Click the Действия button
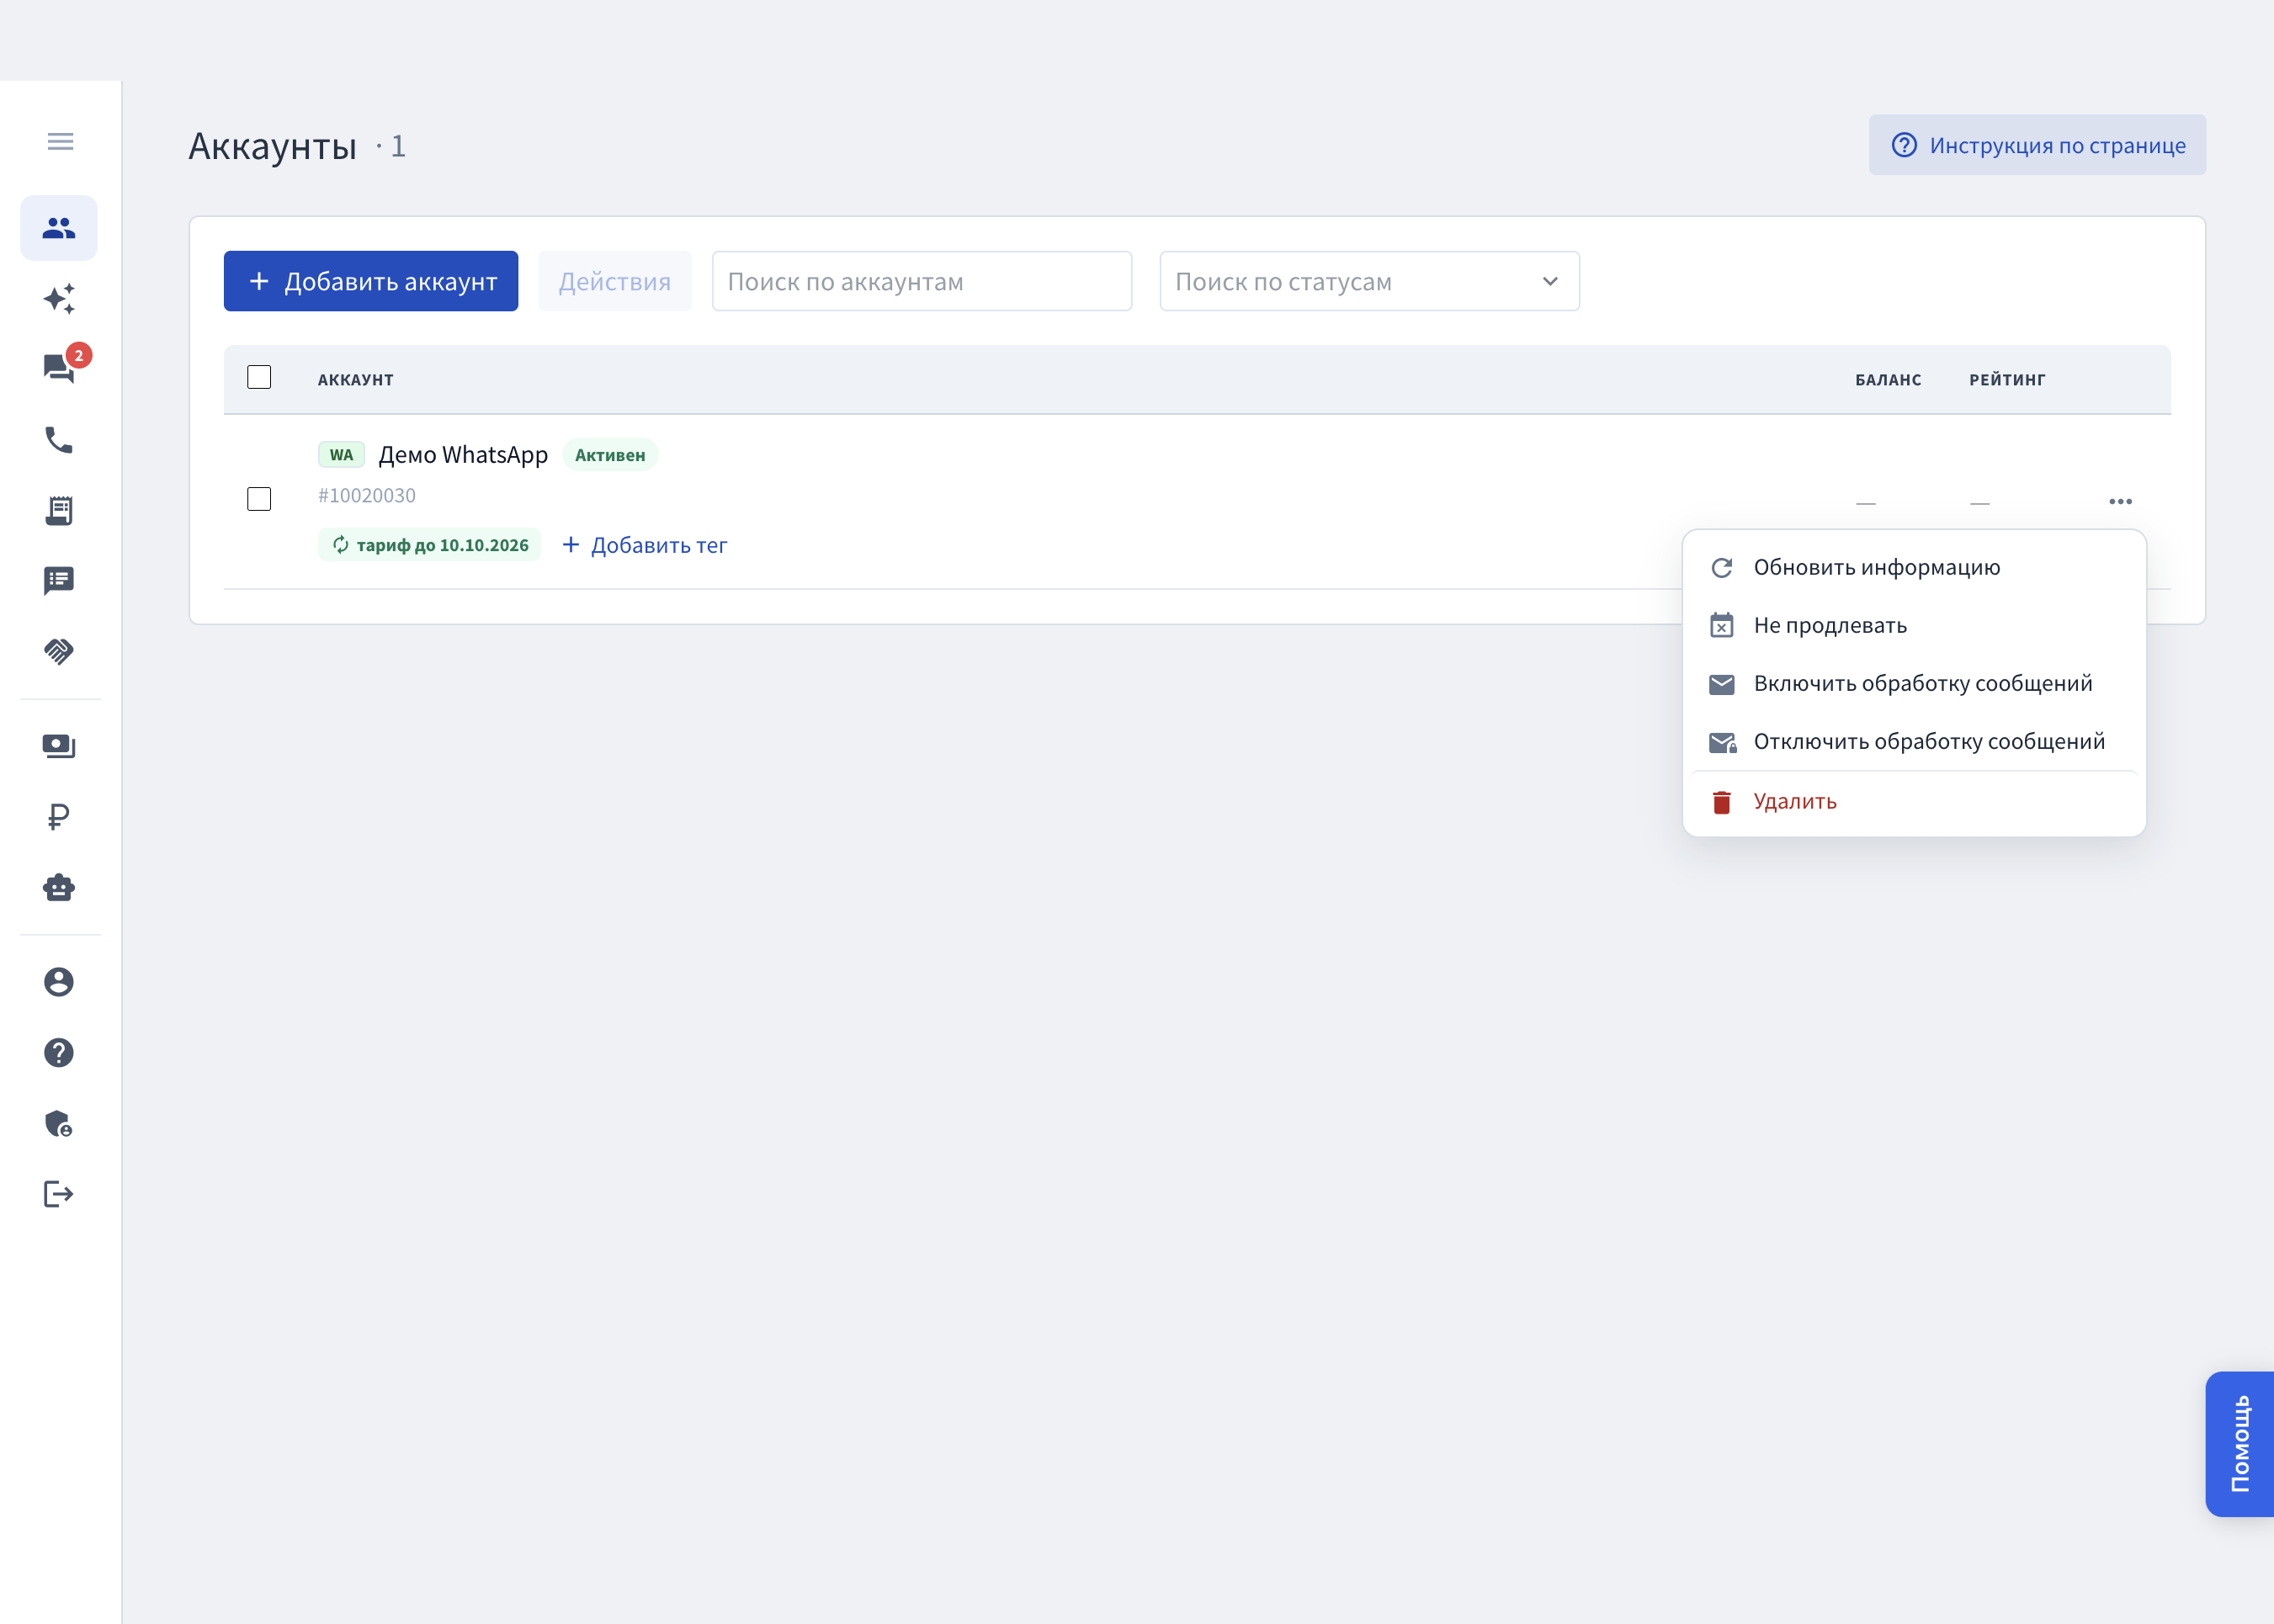The height and width of the screenshot is (1624, 2274). point(614,281)
